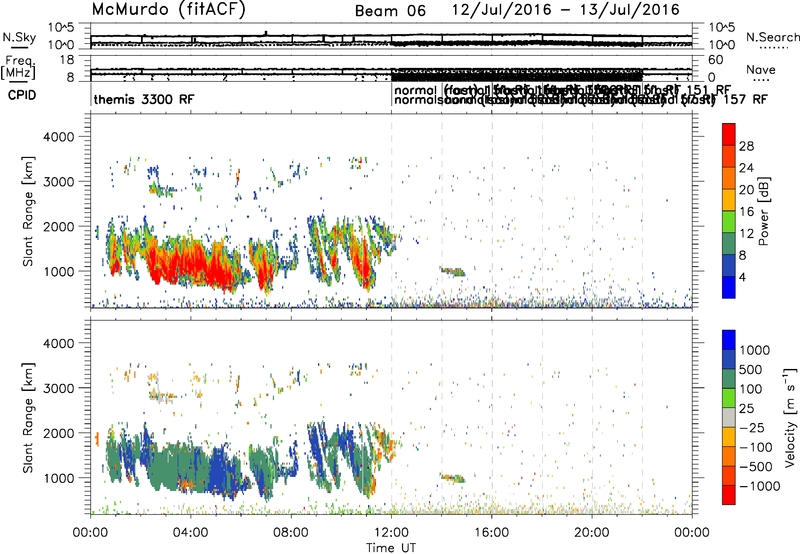This screenshot has height=554, width=800.
Task: Click the 28 label on power colorbar
Action: 746,146
